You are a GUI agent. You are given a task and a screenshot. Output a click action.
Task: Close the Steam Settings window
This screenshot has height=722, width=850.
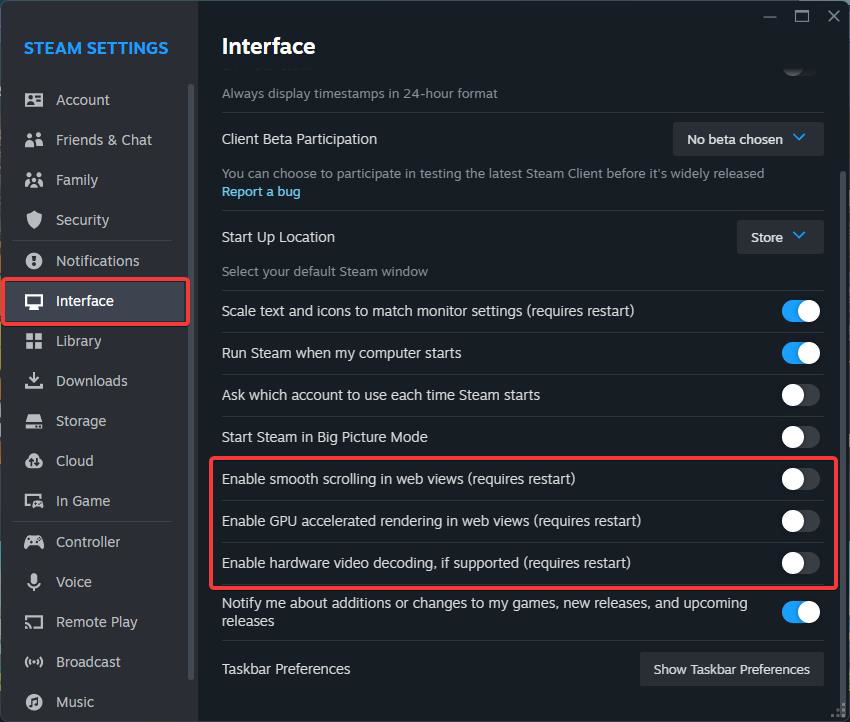(834, 16)
